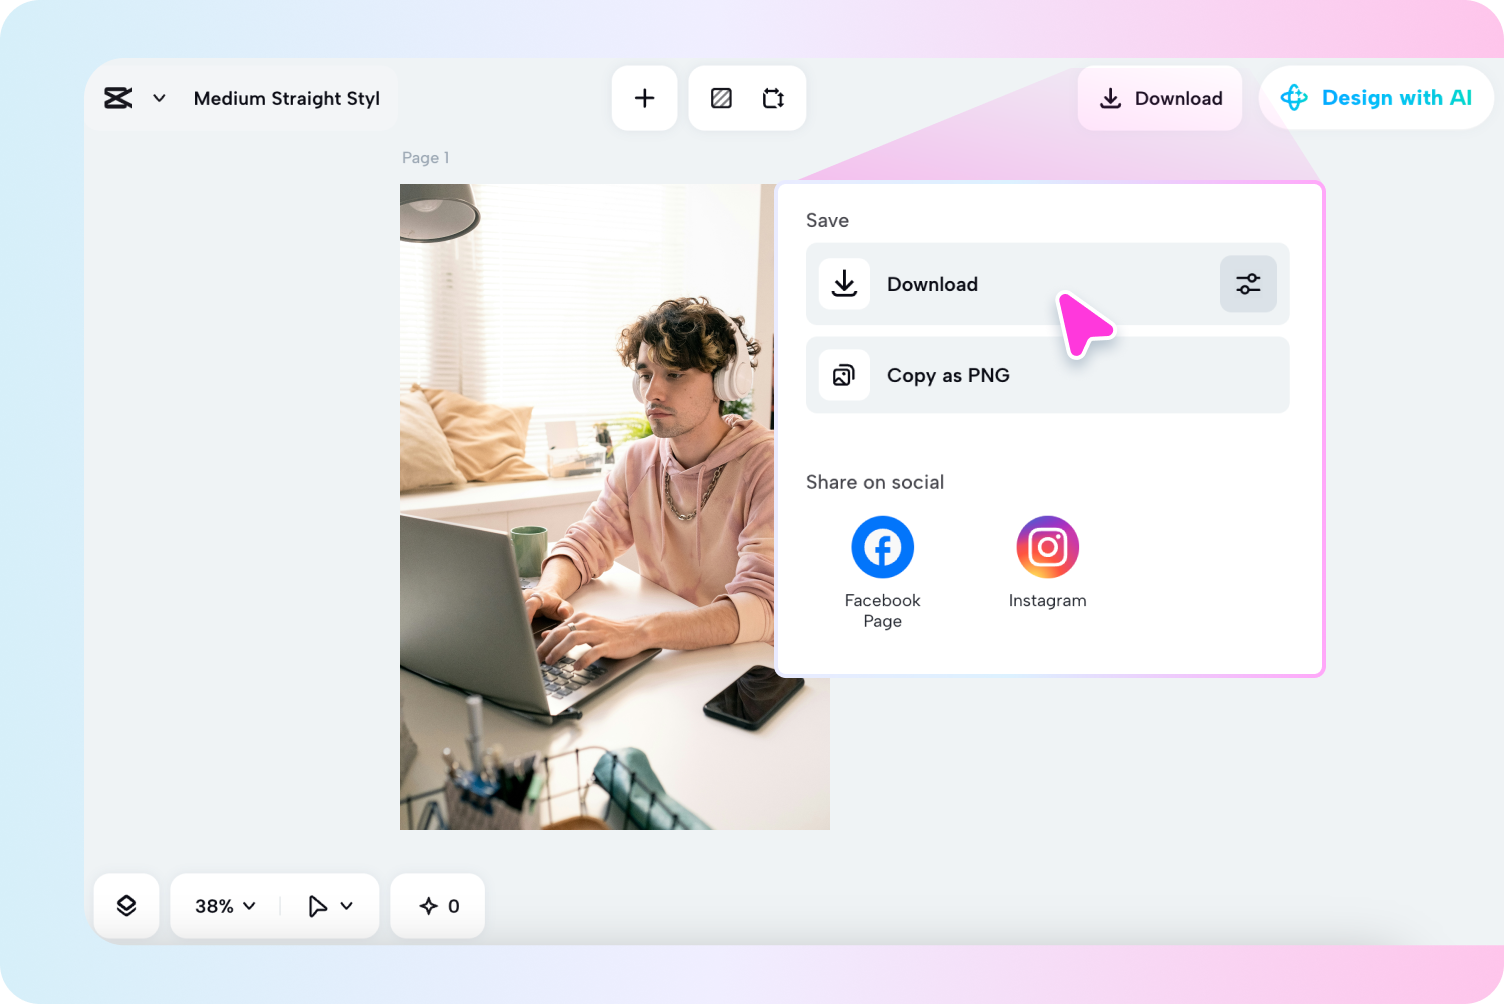
Task: Open the layers panel icon
Action: pos(126,906)
